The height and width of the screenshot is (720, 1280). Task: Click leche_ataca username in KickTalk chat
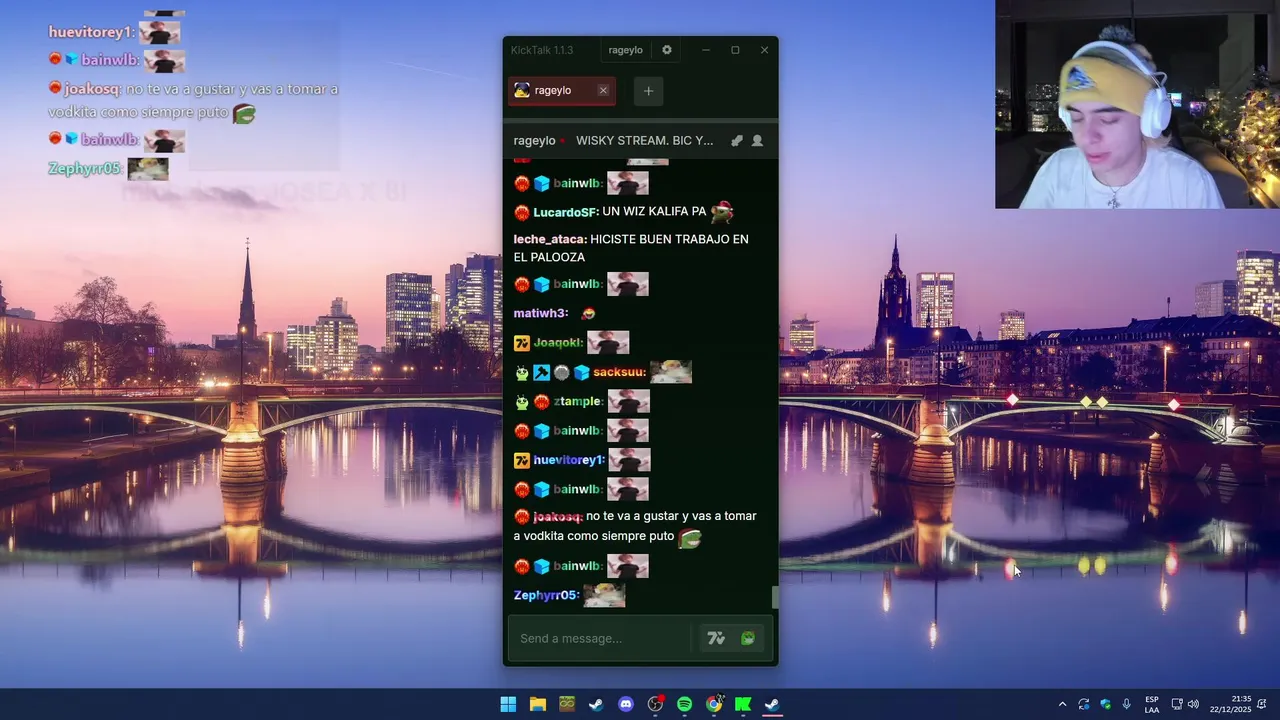[x=550, y=239]
